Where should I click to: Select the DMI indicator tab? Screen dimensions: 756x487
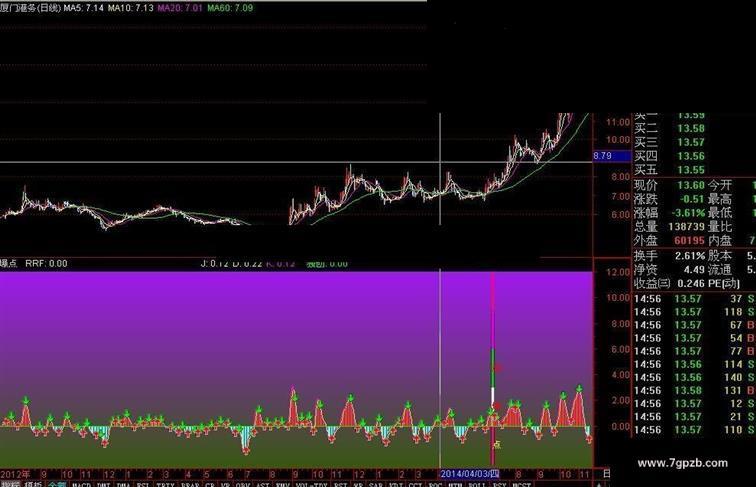pos(104,484)
